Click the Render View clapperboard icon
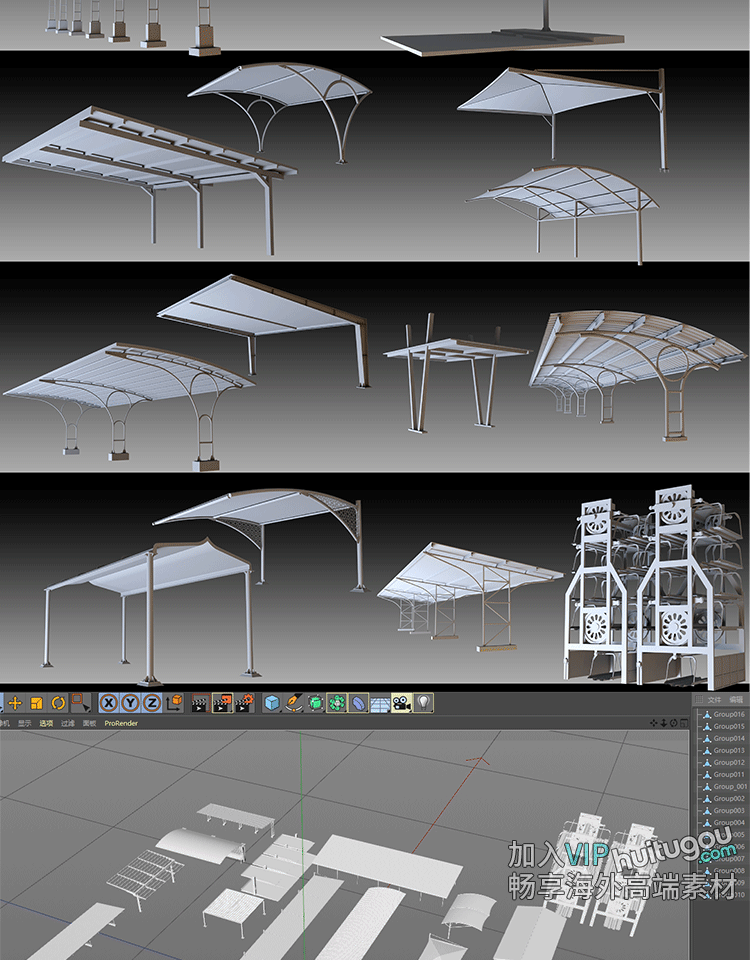This screenshot has width=750, height=960. [x=200, y=703]
